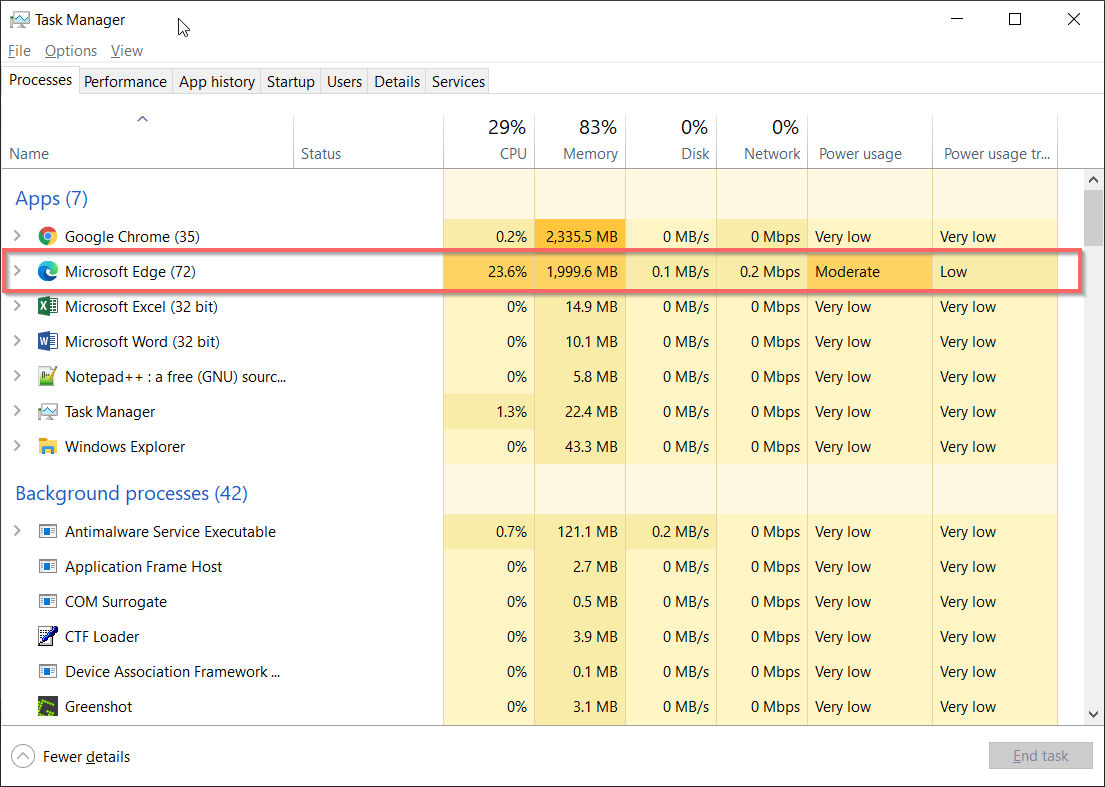The width and height of the screenshot is (1105, 787).
Task: Click the Windows Explorer folder icon
Action: click(x=47, y=447)
